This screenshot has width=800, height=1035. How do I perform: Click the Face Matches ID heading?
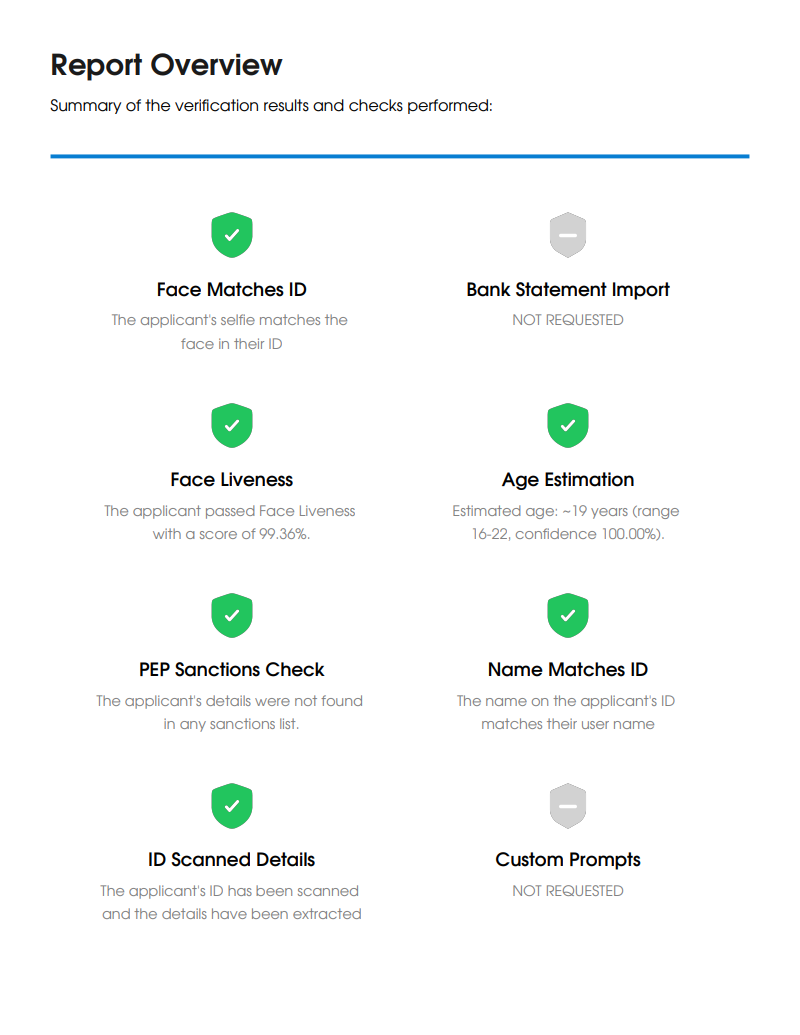pos(231,290)
